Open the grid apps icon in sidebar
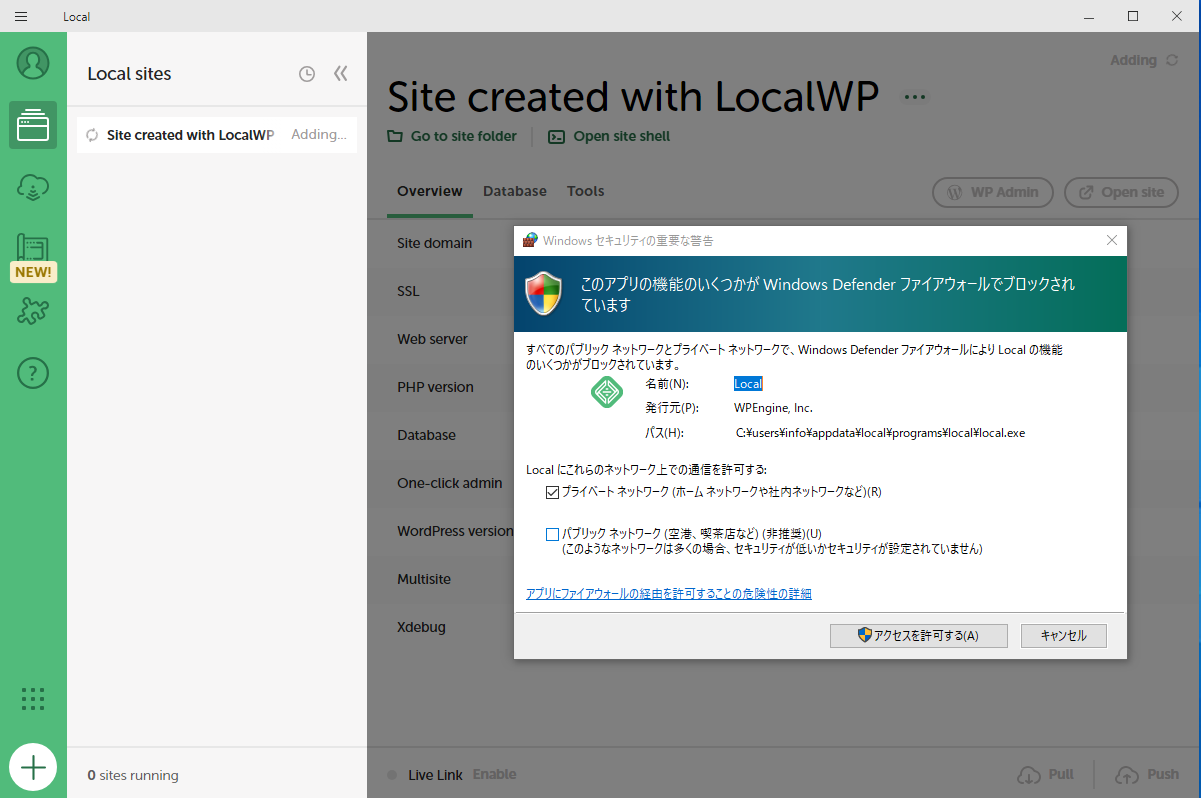The image size is (1201, 798). [33, 699]
